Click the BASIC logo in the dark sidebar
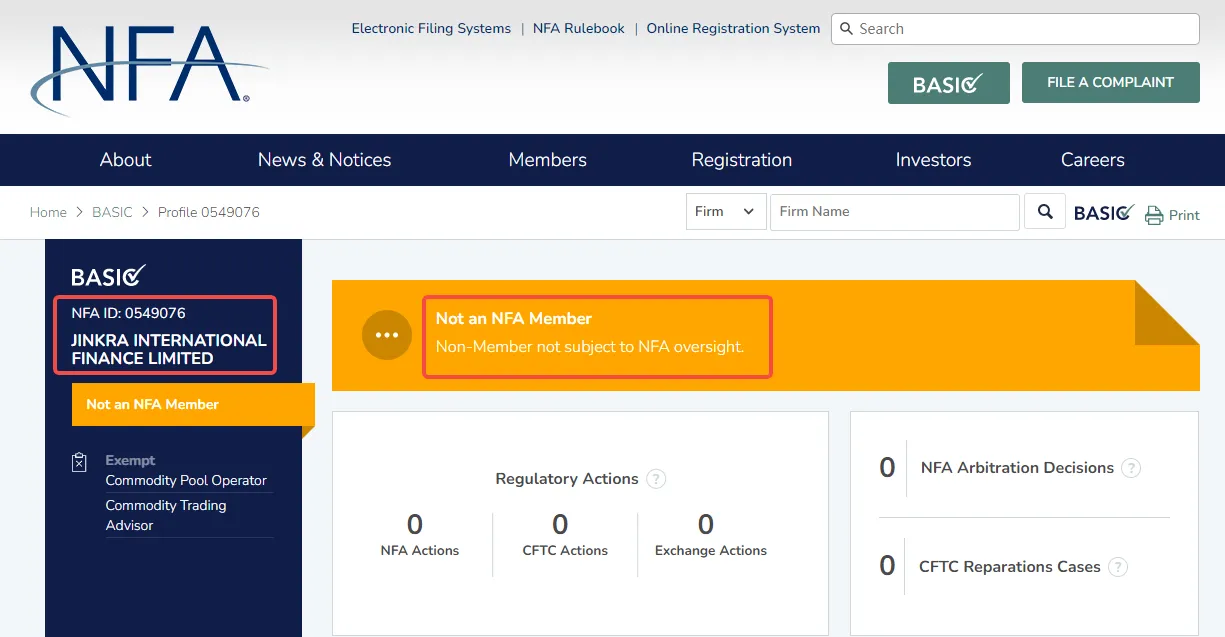 (x=108, y=275)
